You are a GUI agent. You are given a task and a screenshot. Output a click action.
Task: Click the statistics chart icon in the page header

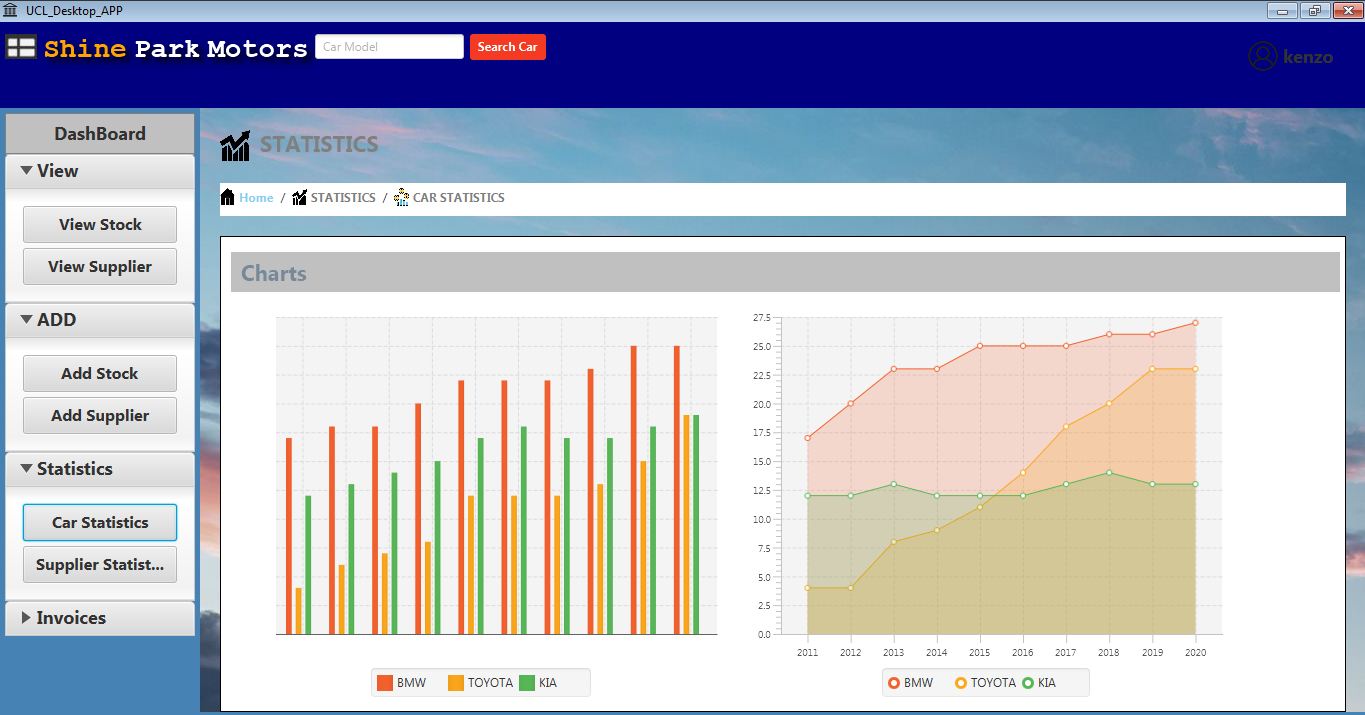[235, 146]
